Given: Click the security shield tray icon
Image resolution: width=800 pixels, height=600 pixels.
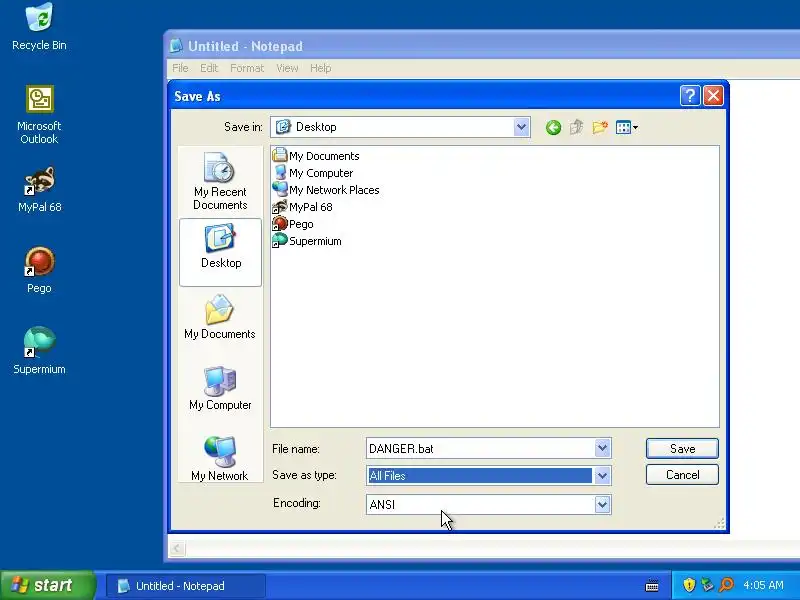Looking at the screenshot, I should (x=689, y=585).
